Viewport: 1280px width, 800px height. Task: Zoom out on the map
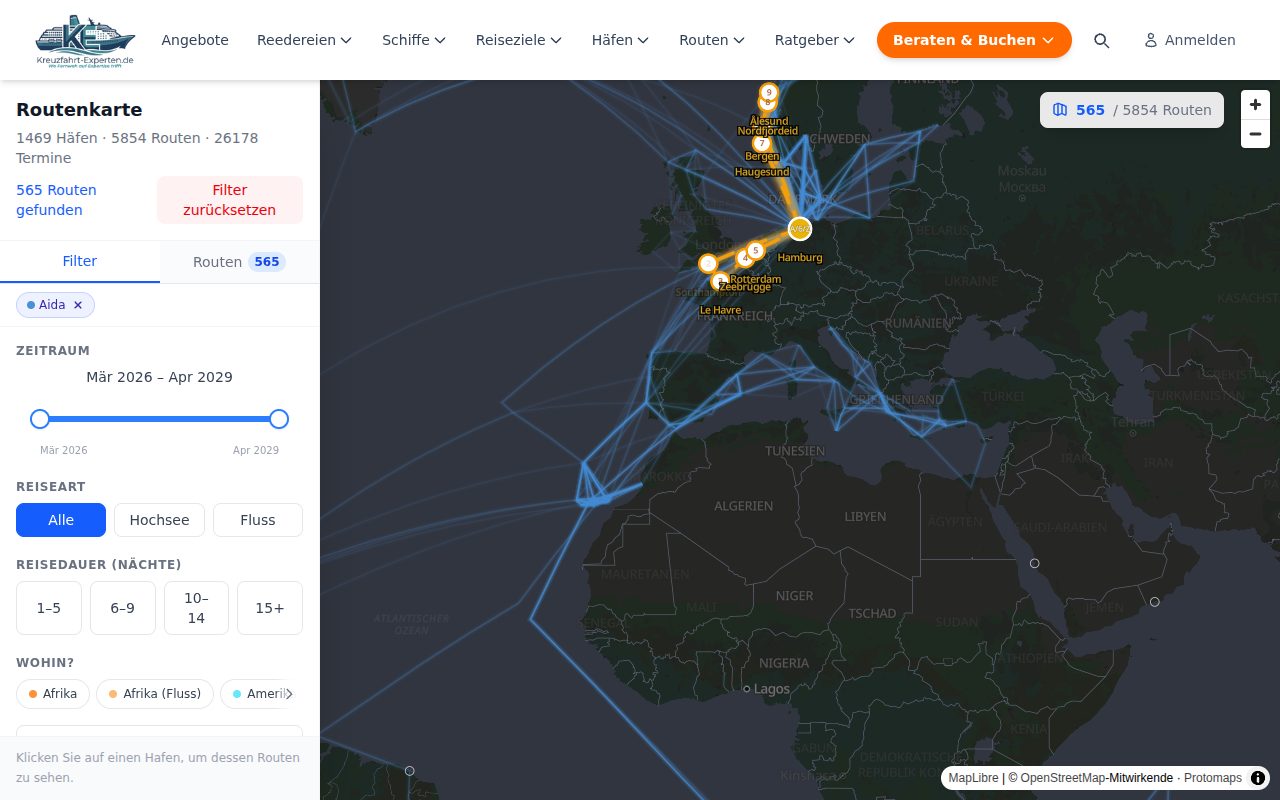click(x=1255, y=134)
